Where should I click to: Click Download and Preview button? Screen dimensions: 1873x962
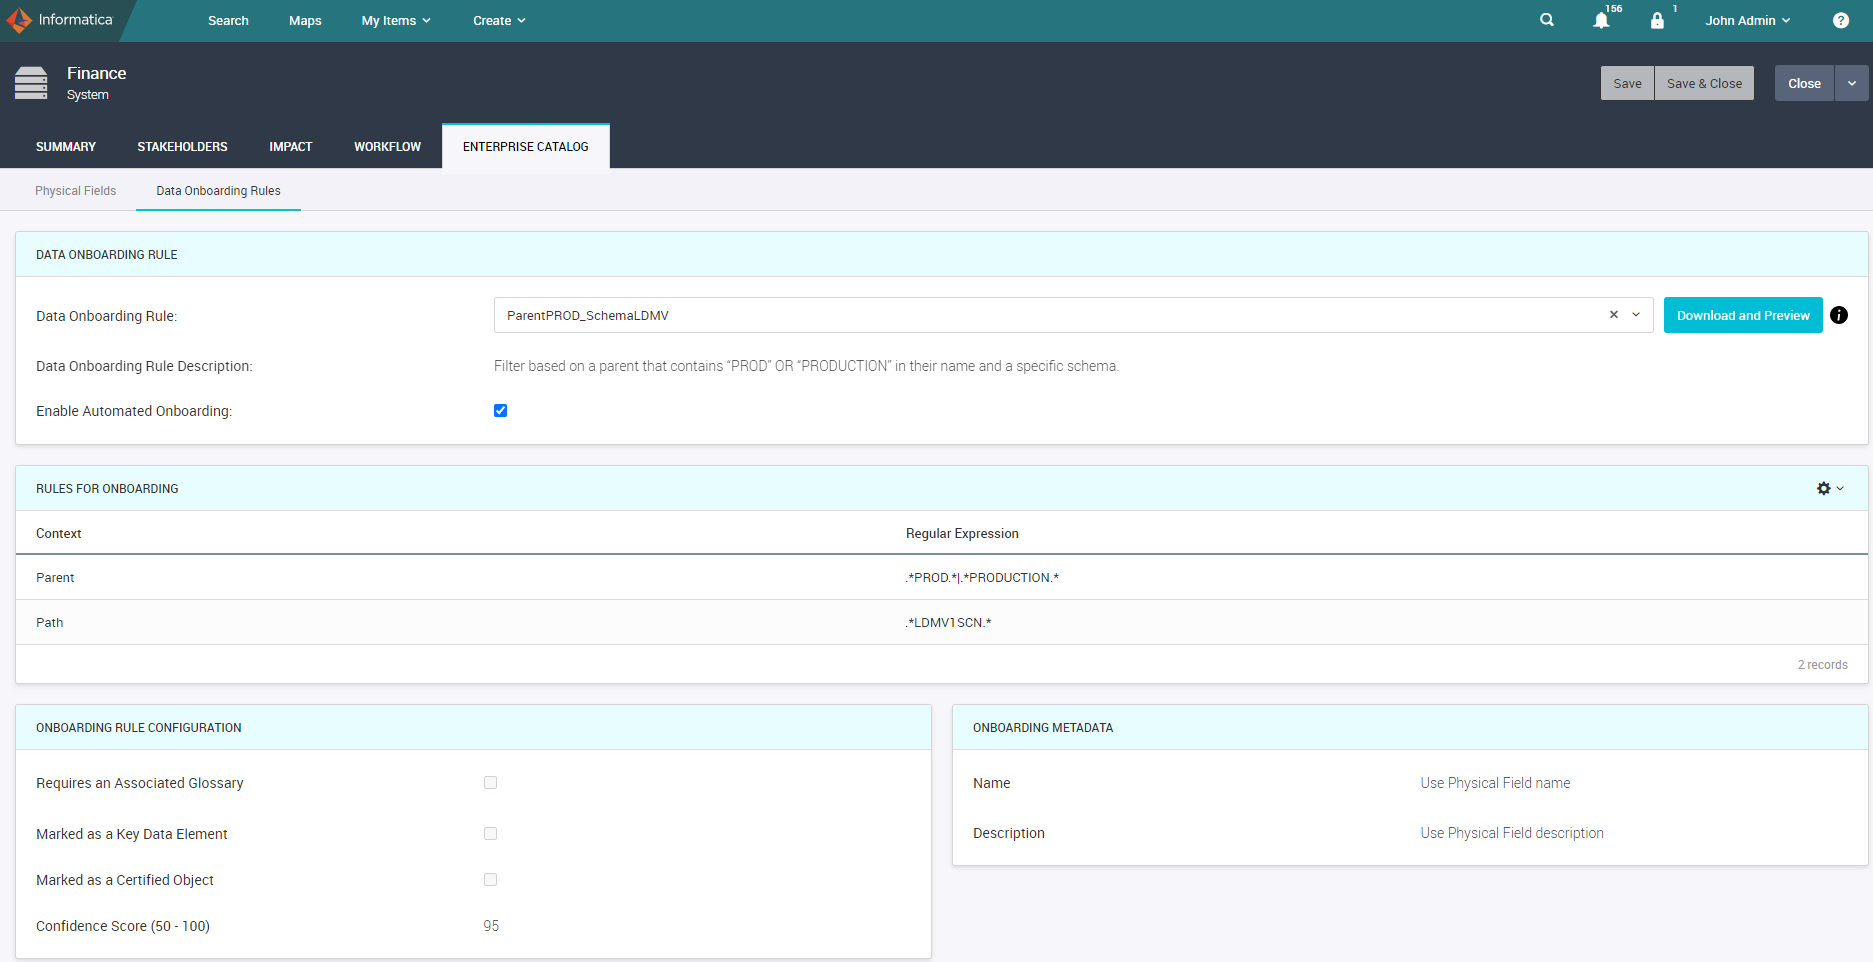1743,315
